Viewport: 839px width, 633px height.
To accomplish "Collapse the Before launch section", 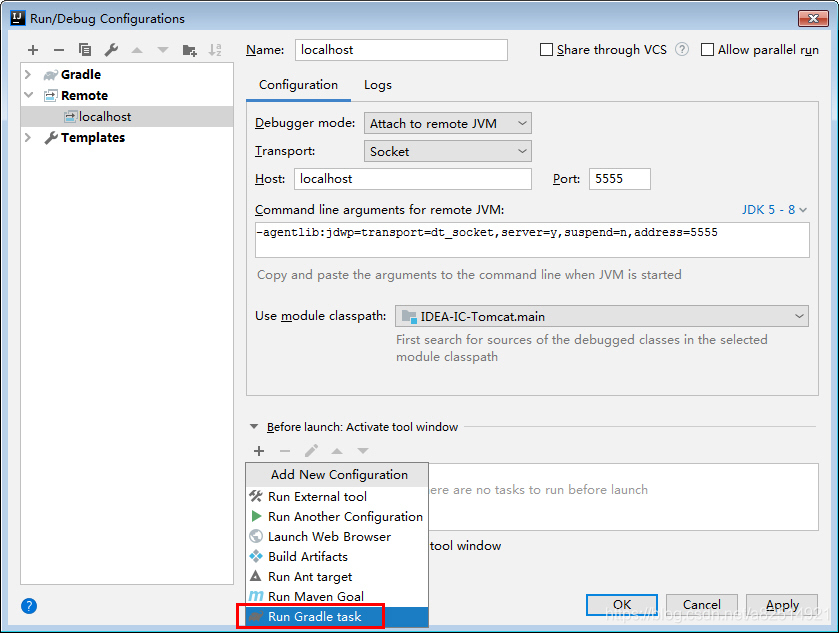I will [x=254, y=427].
